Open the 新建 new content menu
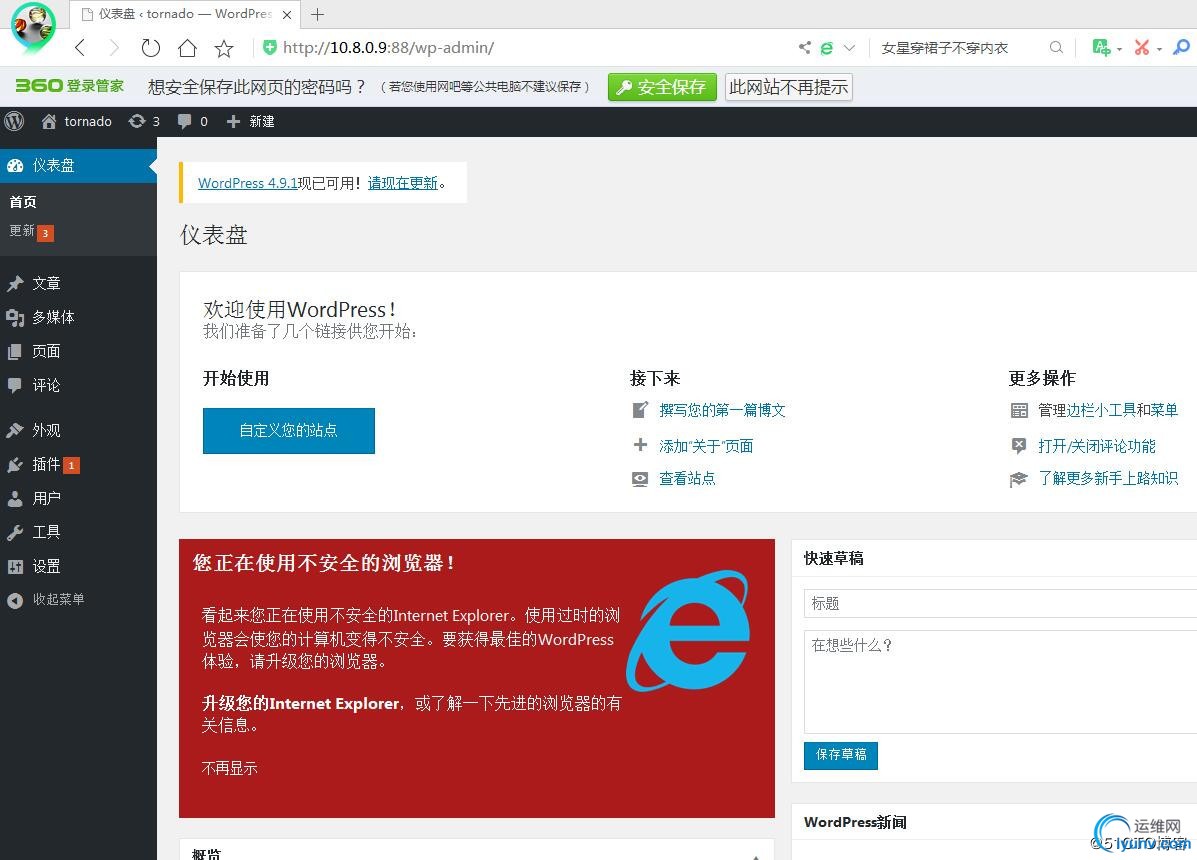 coord(250,121)
